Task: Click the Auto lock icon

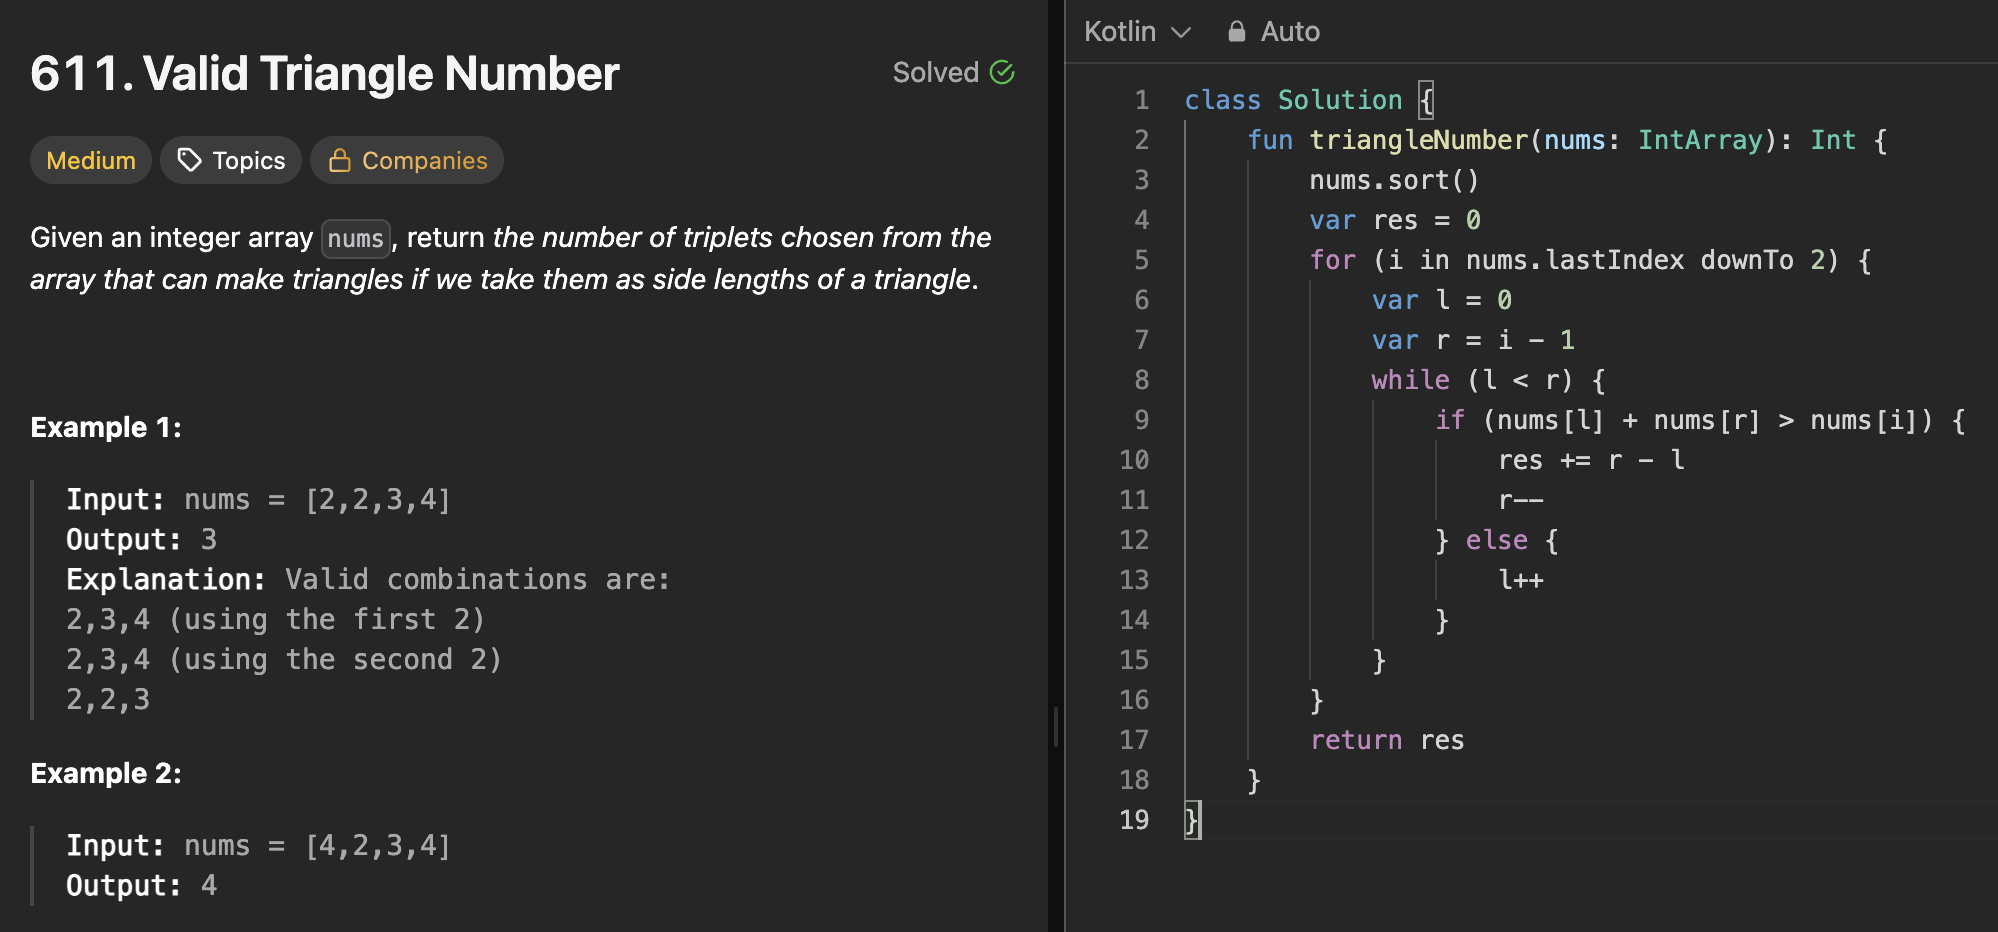Action: click(x=1237, y=32)
